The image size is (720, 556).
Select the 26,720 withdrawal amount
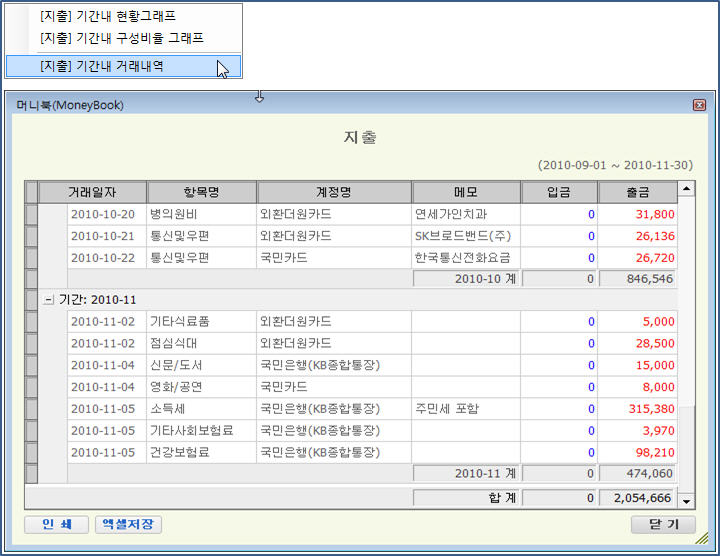[x=638, y=258]
